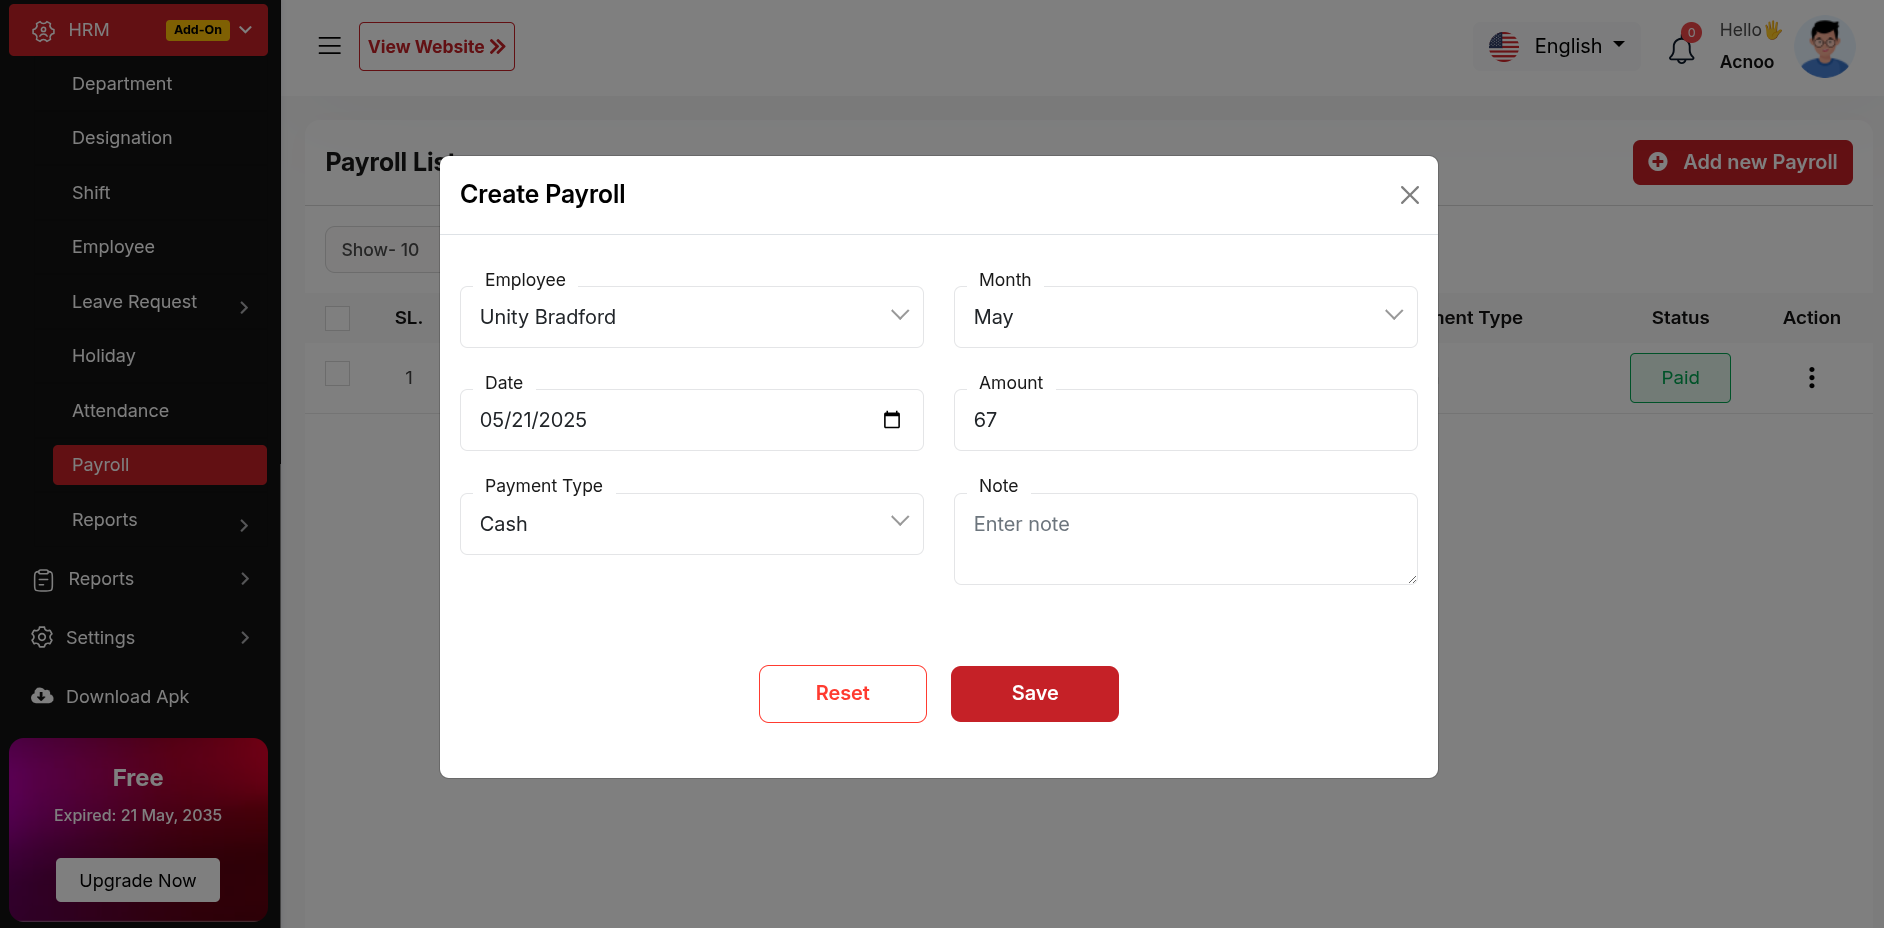Click the Settings gear icon

tap(42, 637)
